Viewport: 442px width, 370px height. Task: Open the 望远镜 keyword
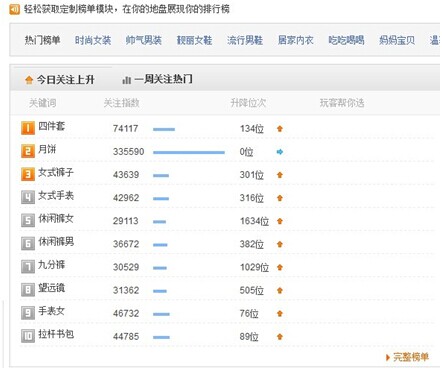tap(51, 288)
